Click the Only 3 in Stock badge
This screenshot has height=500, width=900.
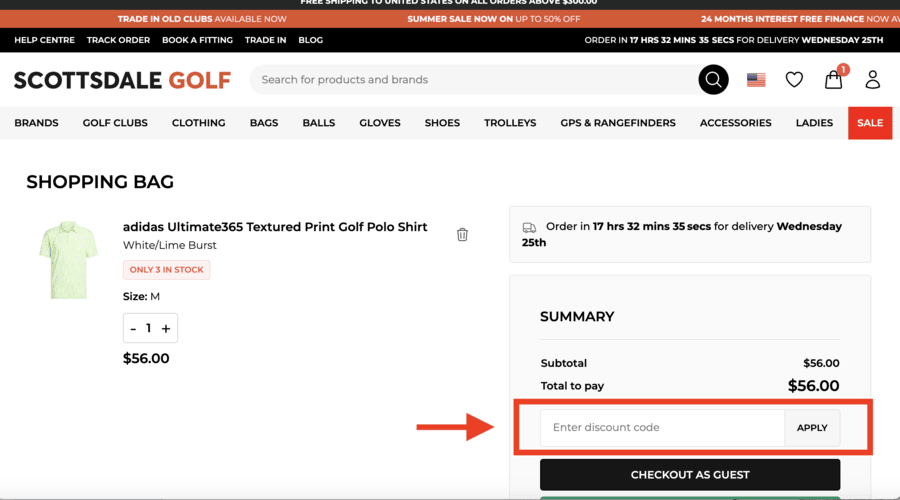click(166, 270)
